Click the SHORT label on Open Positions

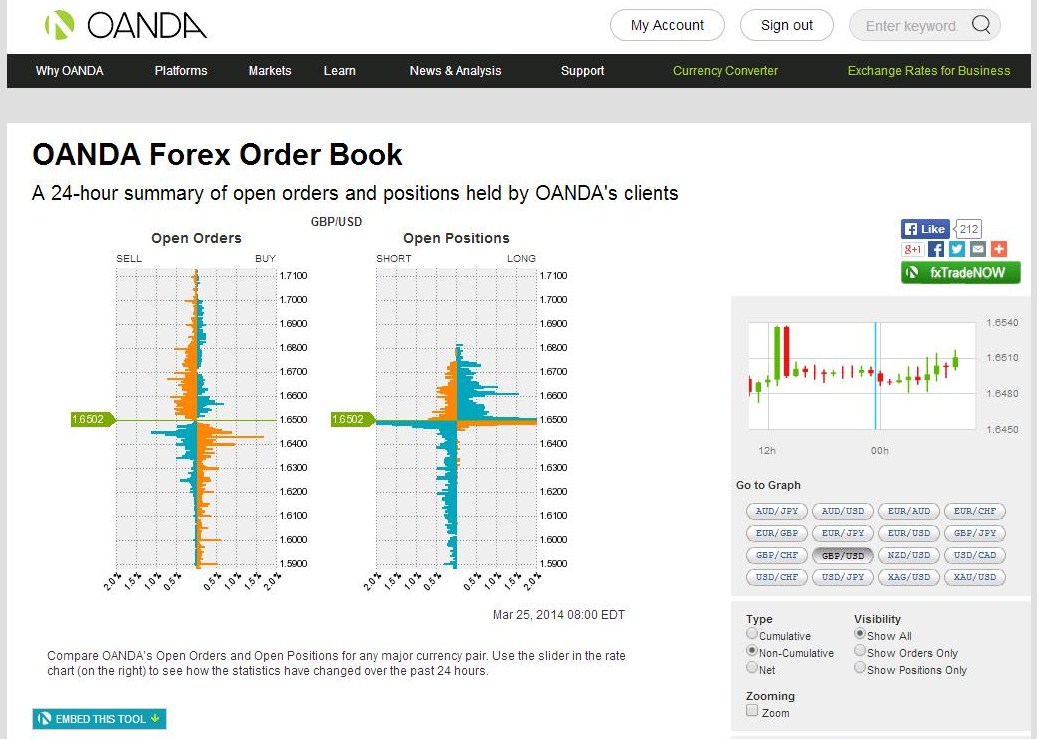[394, 259]
